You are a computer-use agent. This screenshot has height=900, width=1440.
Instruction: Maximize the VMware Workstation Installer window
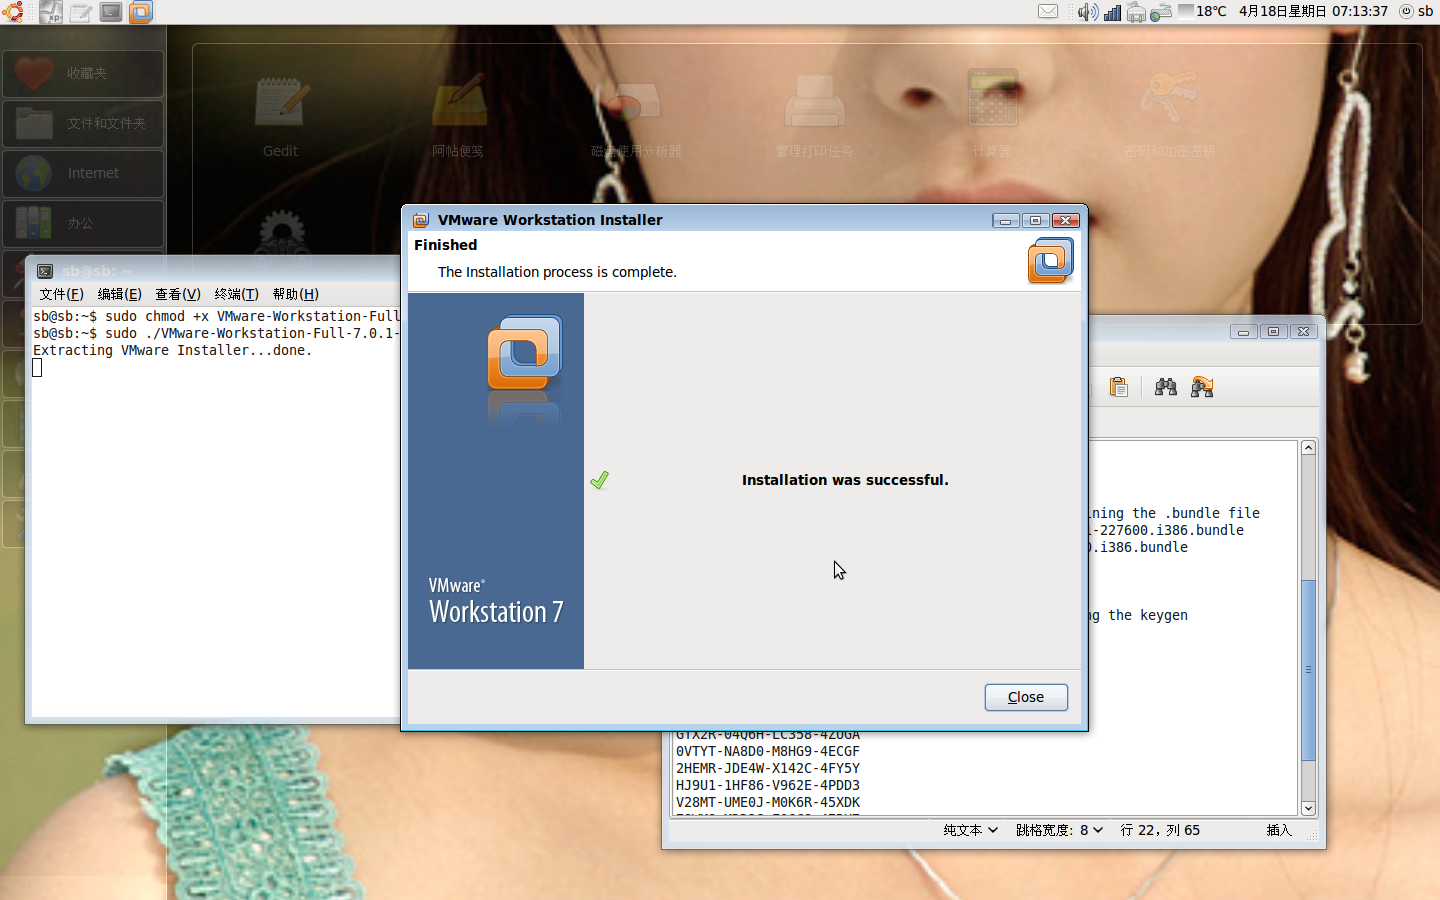[x=1036, y=220]
